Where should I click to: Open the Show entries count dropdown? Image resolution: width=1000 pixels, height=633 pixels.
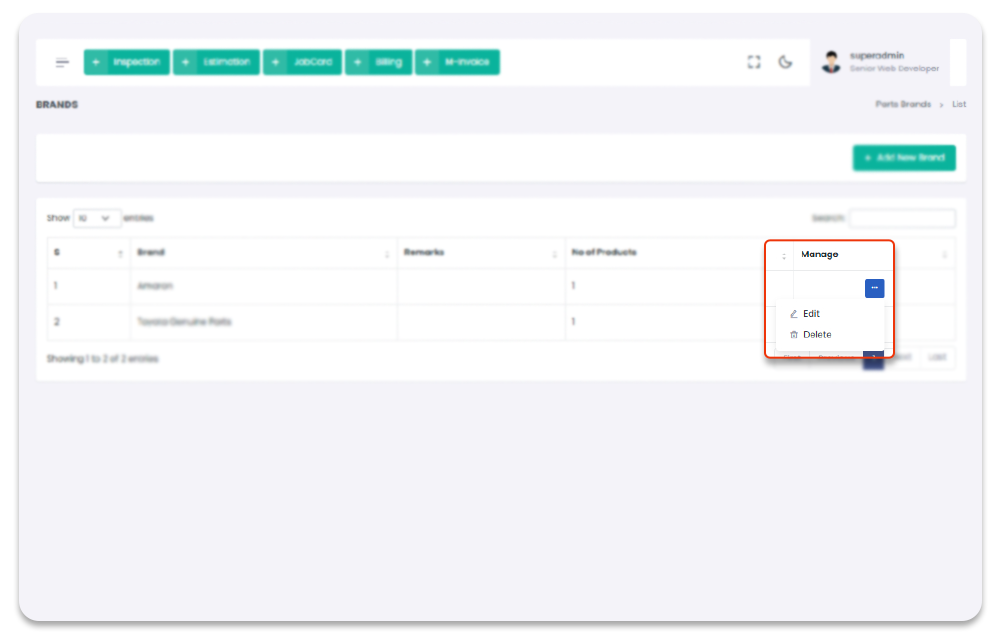(97, 218)
